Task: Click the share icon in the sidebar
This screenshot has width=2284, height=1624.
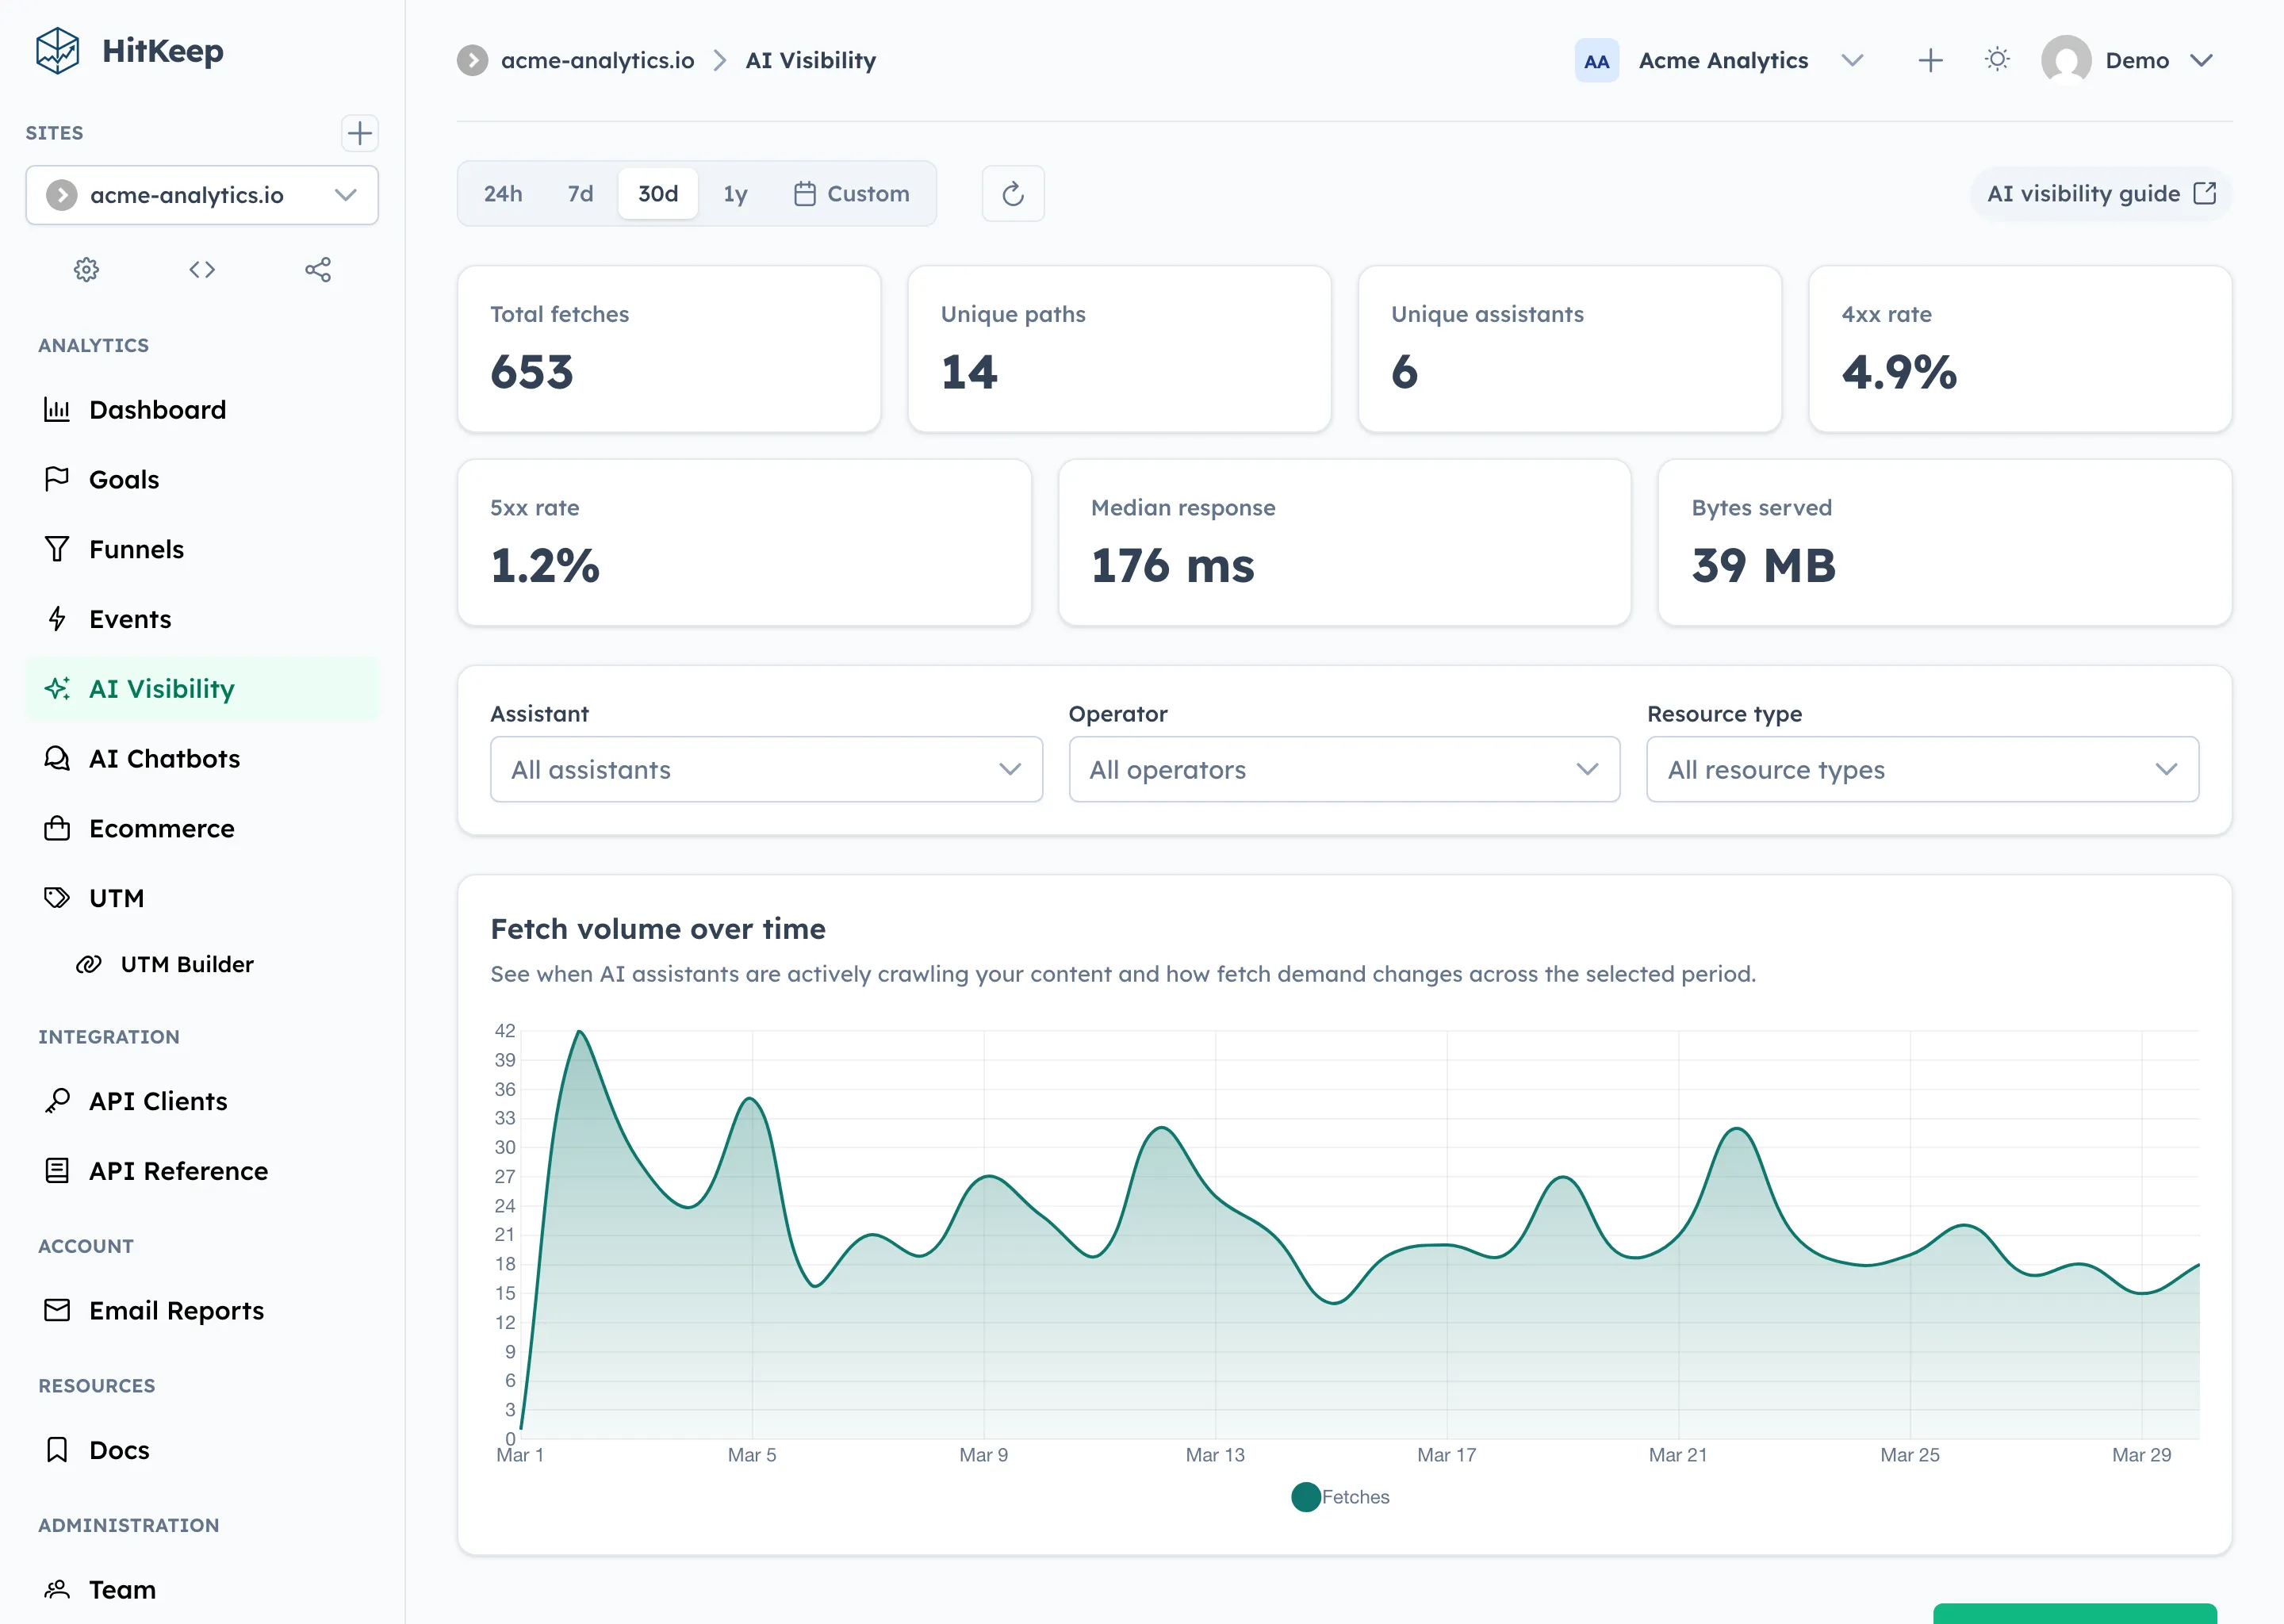Action: click(318, 269)
